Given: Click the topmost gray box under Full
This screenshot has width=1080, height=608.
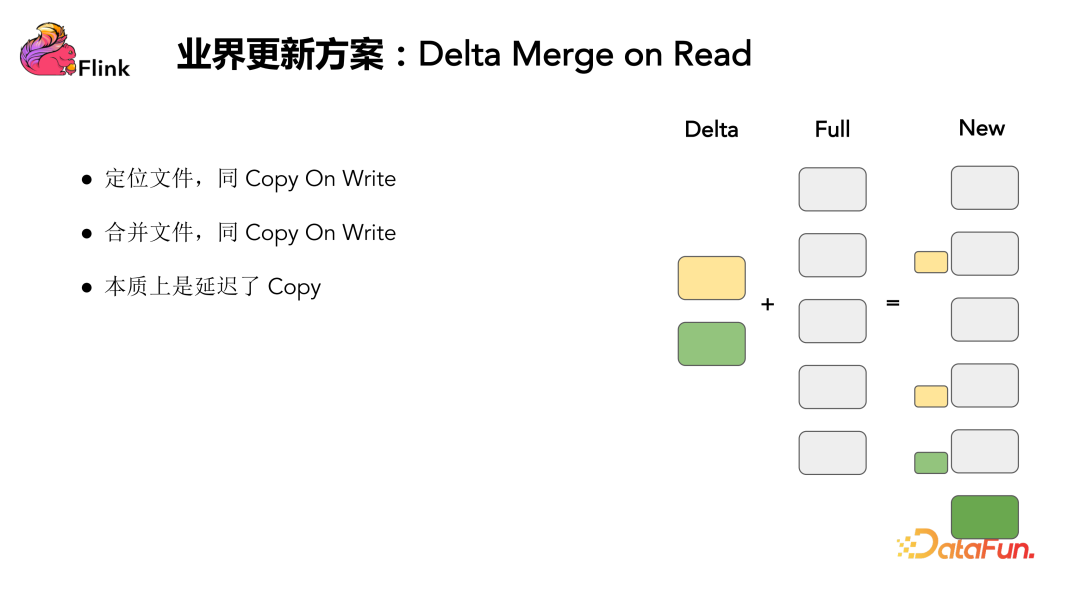Looking at the screenshot, I should (833, 189).
